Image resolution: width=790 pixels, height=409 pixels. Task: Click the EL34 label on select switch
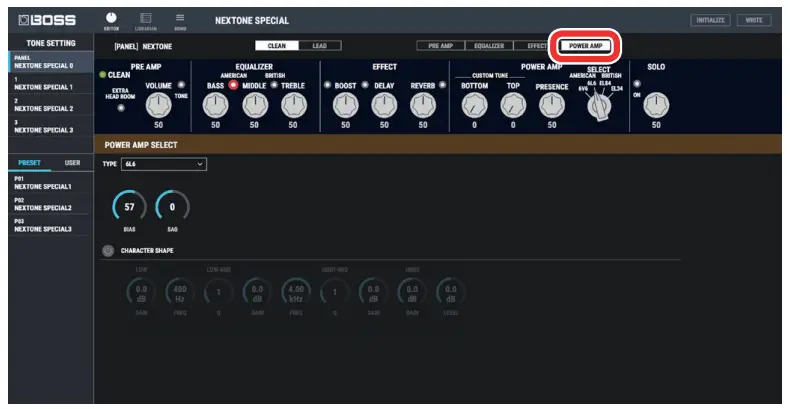(617, 89)
